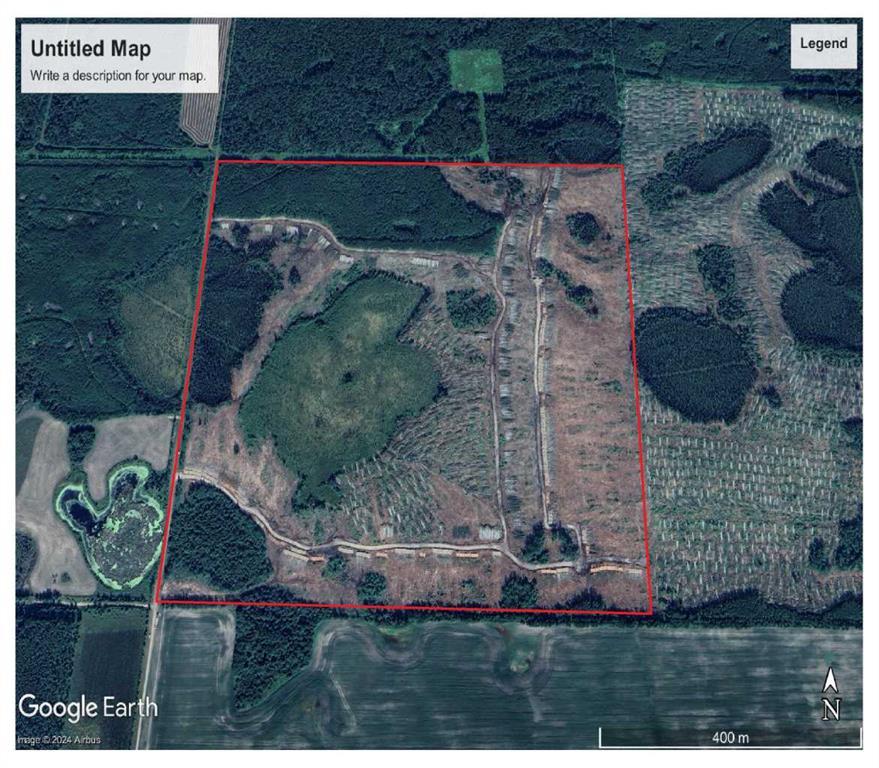Click the dark forest block in the boundary's northwest
The height and width of the screenshot is (768, 879).
[340, 205]
